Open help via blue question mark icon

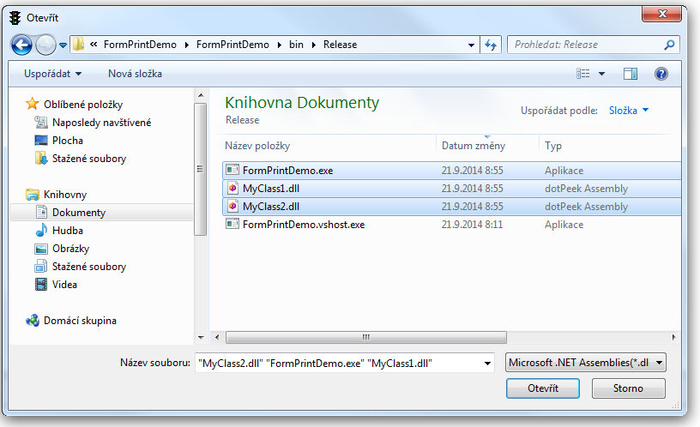(x=661, y=74)
